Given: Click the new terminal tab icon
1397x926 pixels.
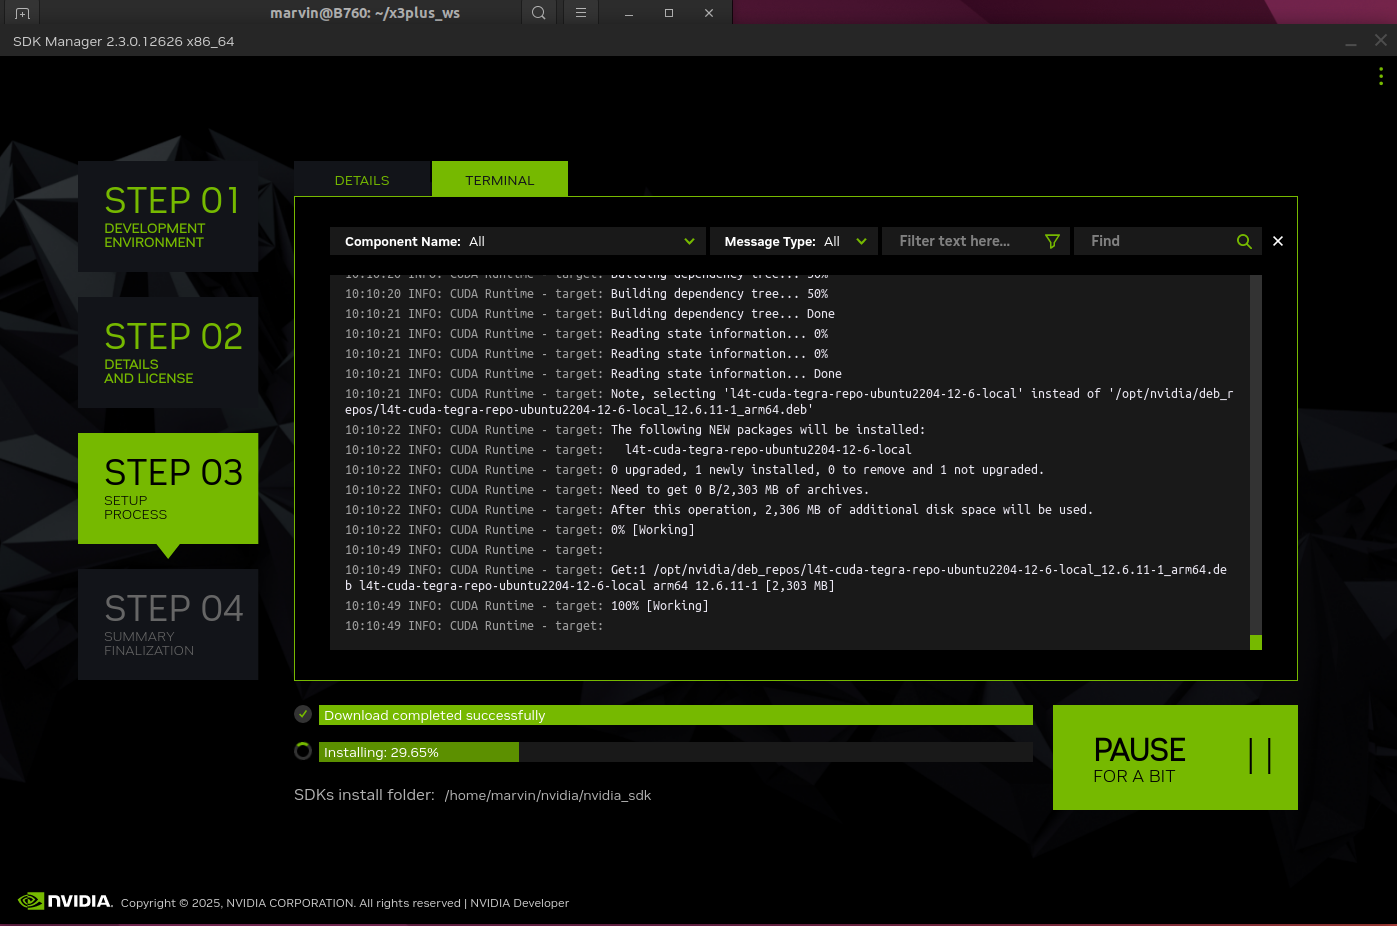Looking at the screenshot, I should [x=22, y=13].
